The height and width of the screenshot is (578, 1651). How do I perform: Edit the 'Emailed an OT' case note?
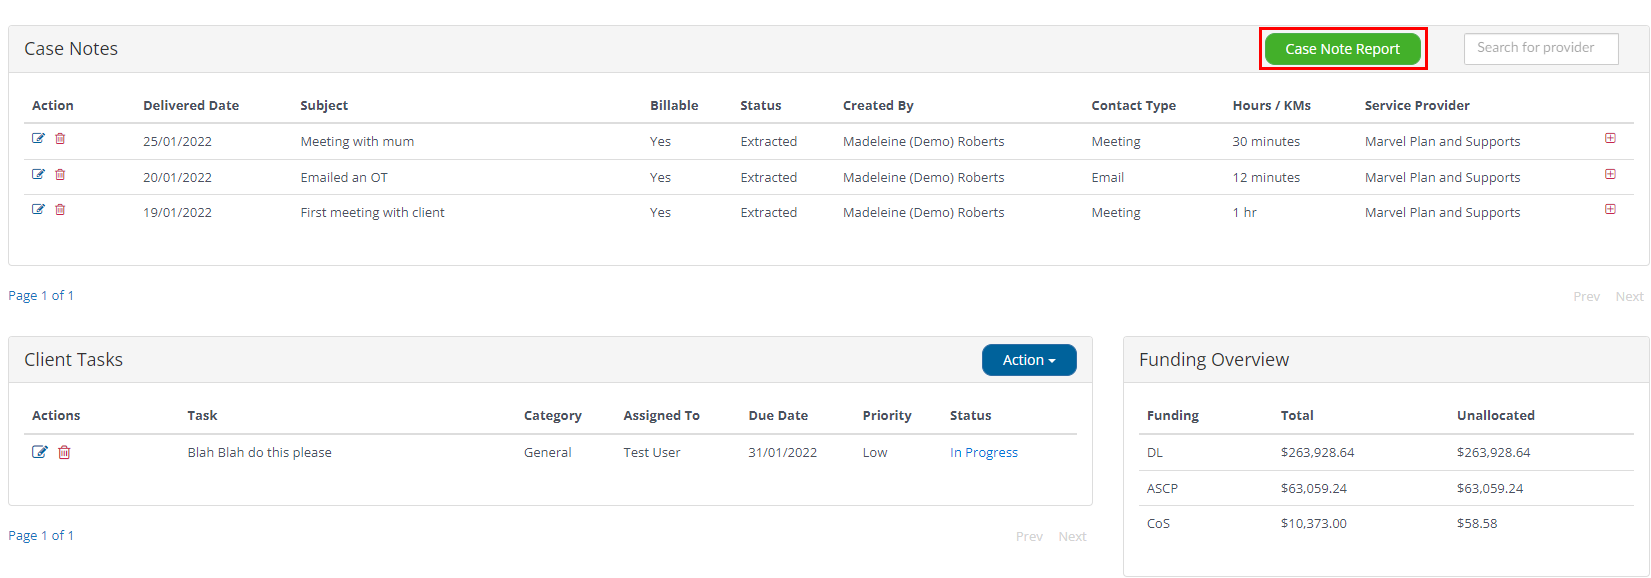38,175
